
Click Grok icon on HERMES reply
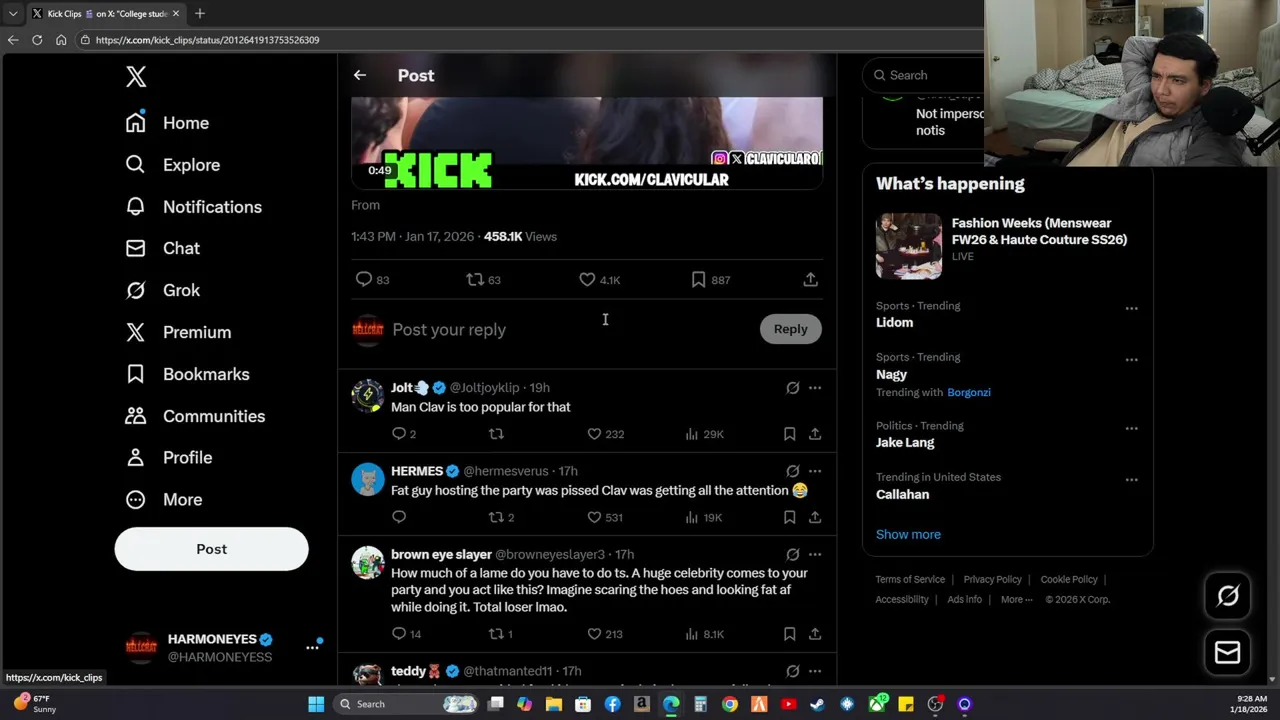792,471
